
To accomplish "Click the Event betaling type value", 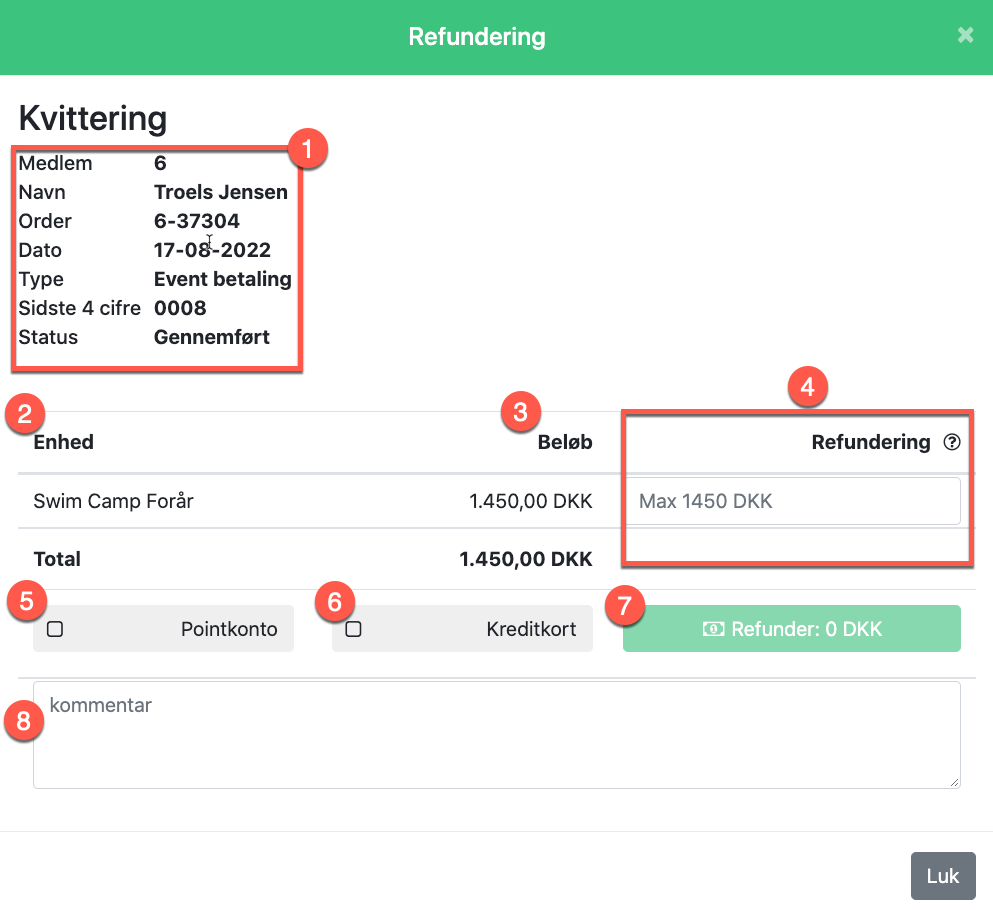I will click(x=223, y=279).
